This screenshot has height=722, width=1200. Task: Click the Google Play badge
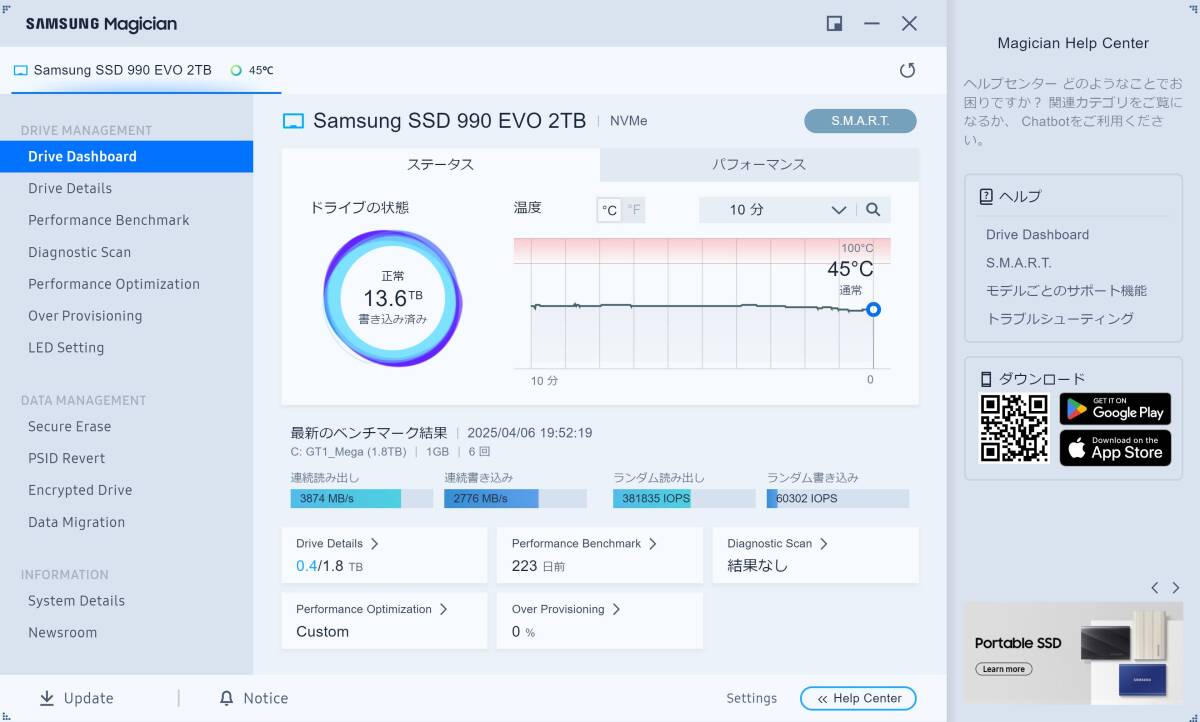1115,408
